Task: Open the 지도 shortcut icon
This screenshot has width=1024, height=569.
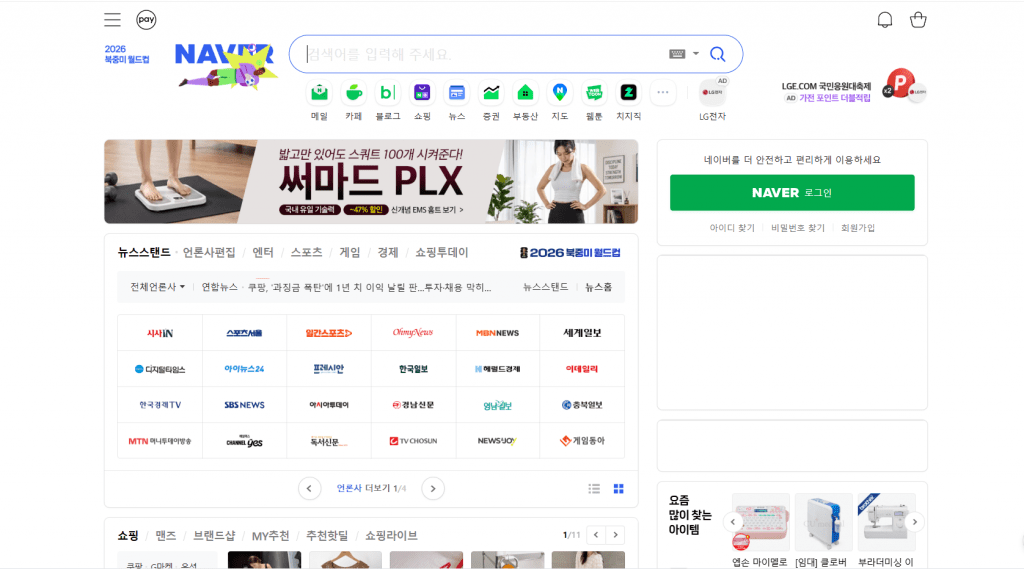Action: click(x=560, y=93)
